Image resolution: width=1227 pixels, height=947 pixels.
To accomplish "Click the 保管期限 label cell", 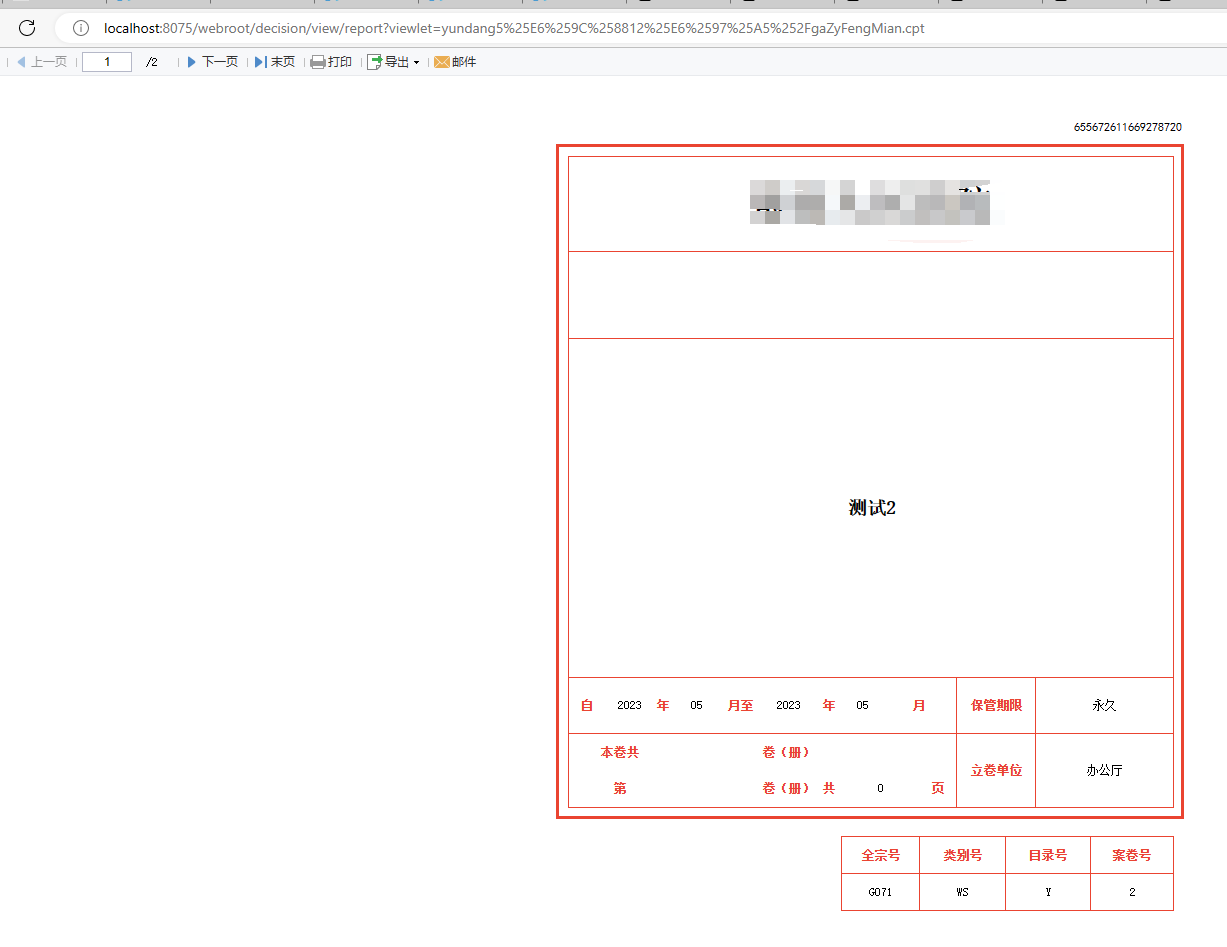I will pos(996,705).
